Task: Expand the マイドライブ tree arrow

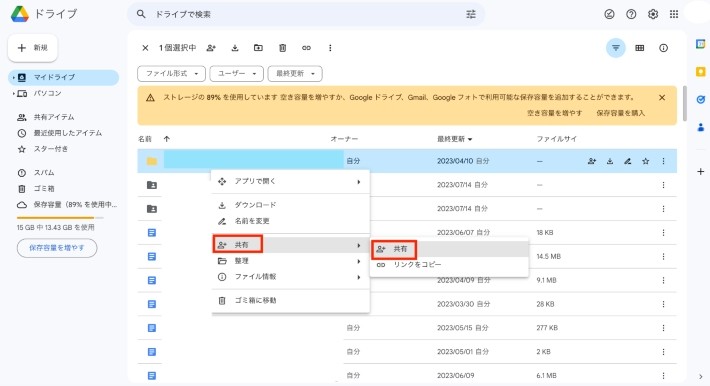Action: tap(13, 77)
